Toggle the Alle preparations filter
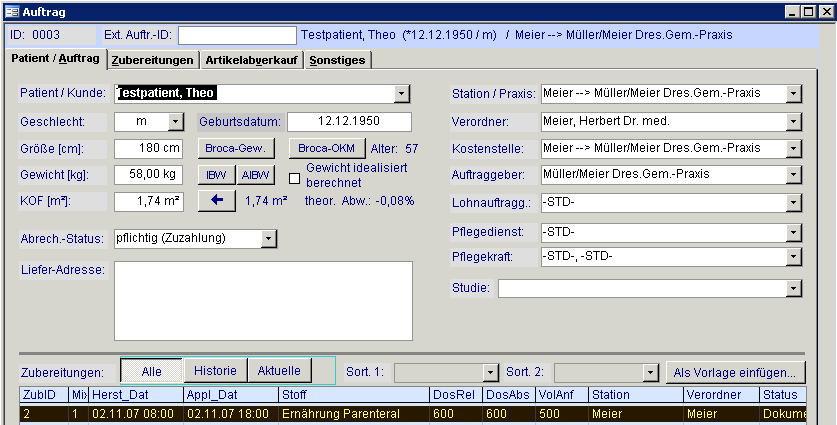Viewport: 837px width, 425px height. [x=152, y=371]
